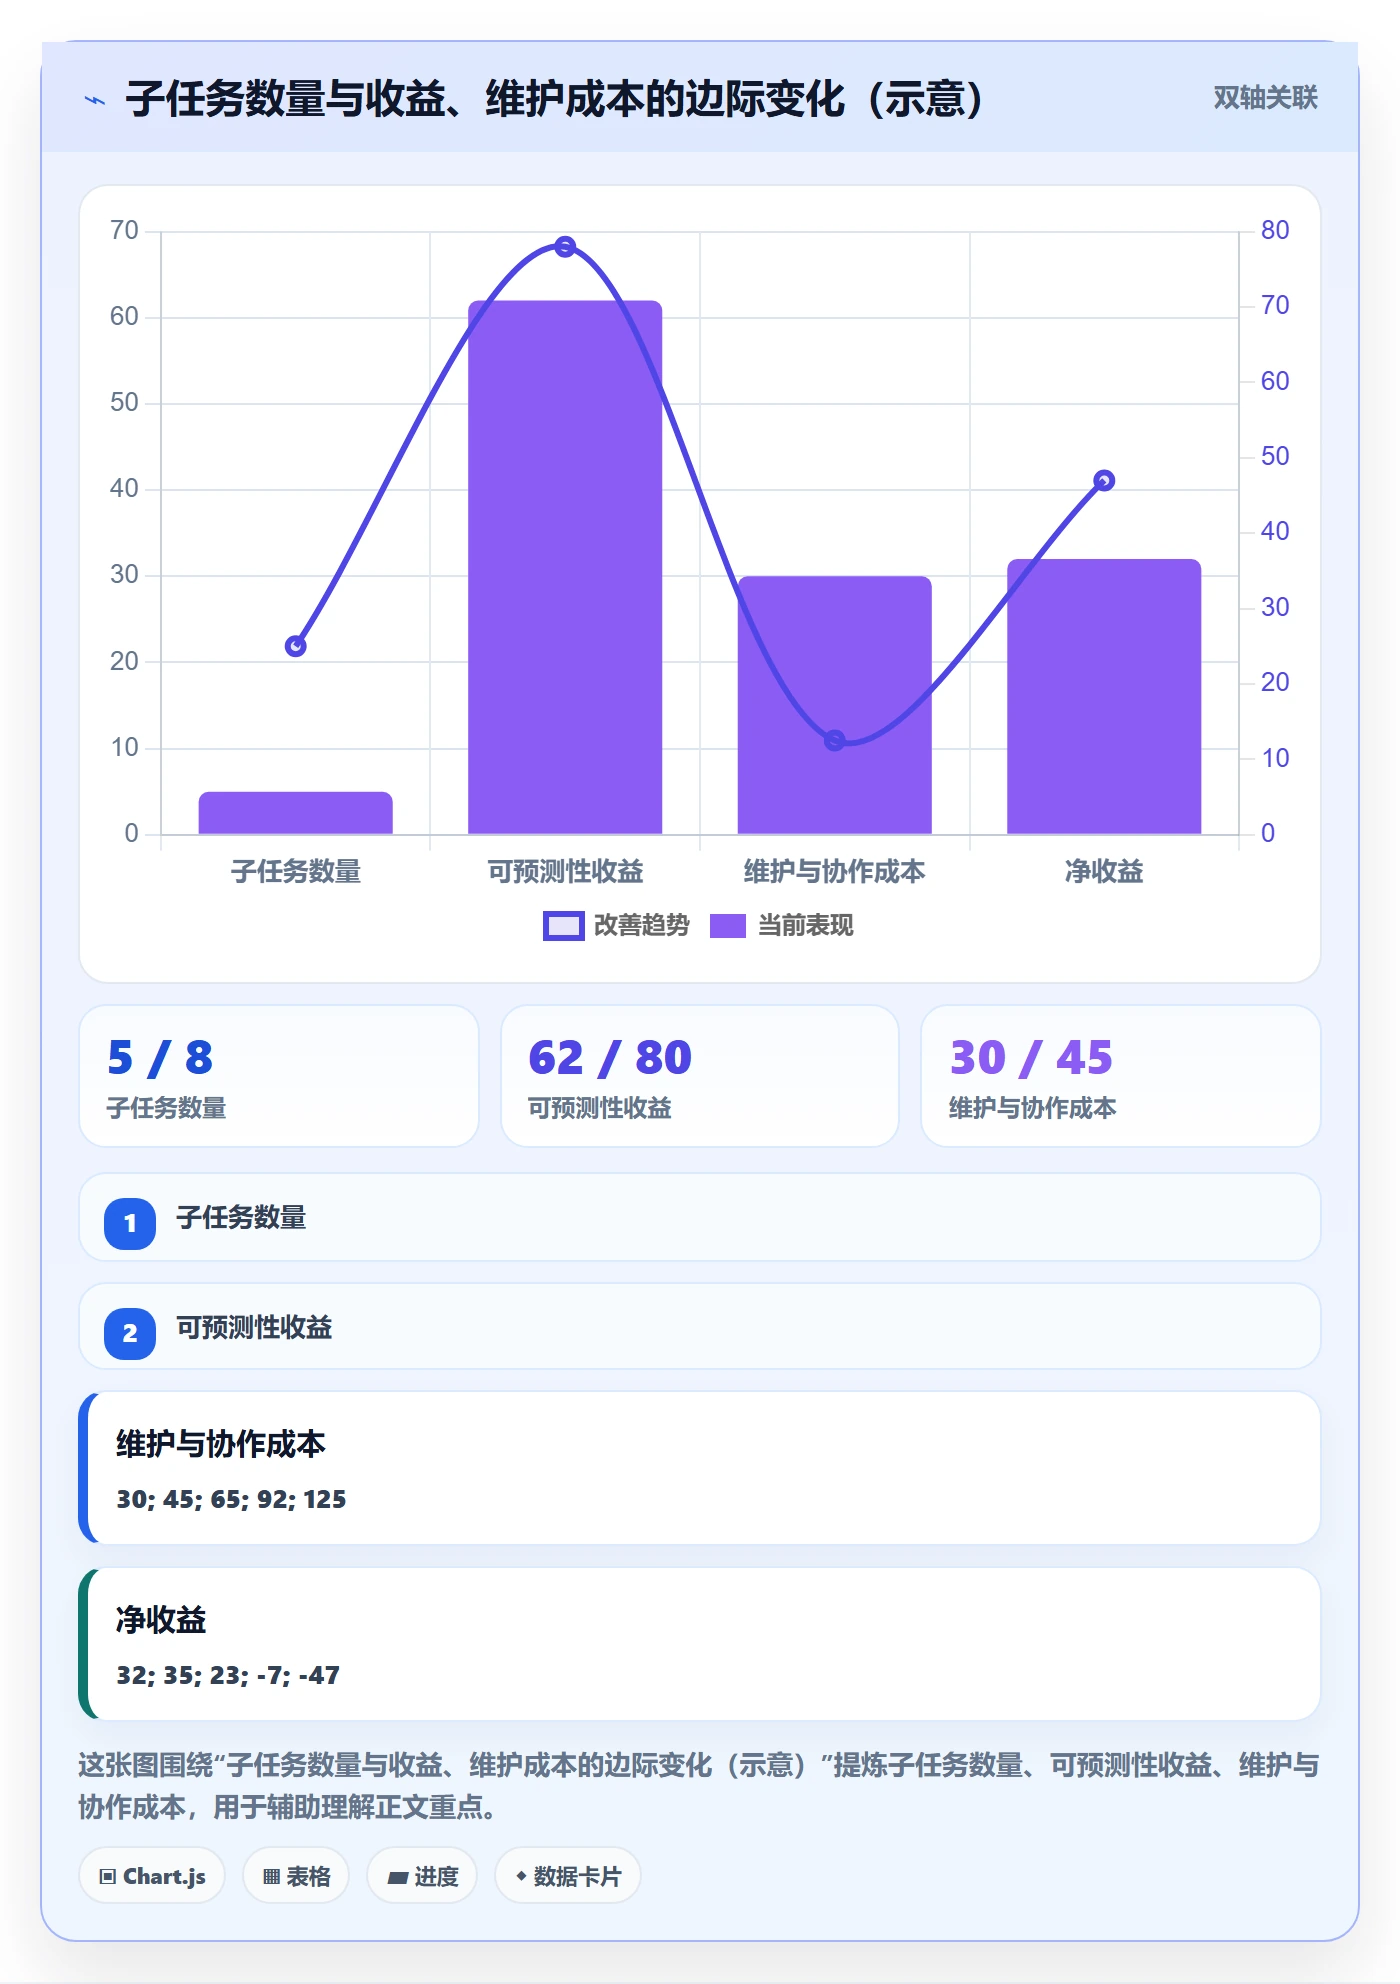1400x1984 pixels.
Task: Click the number 2 badge
Action: coord(130,1333)
